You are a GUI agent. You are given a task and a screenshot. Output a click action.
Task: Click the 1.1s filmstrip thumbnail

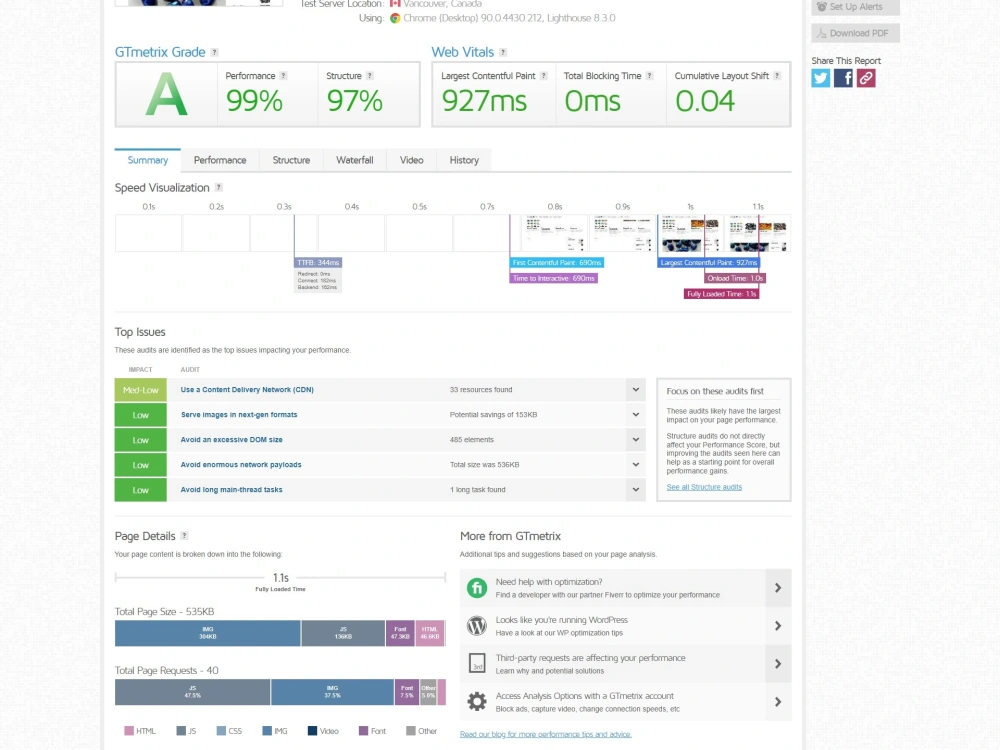click(x=758, y=233)
